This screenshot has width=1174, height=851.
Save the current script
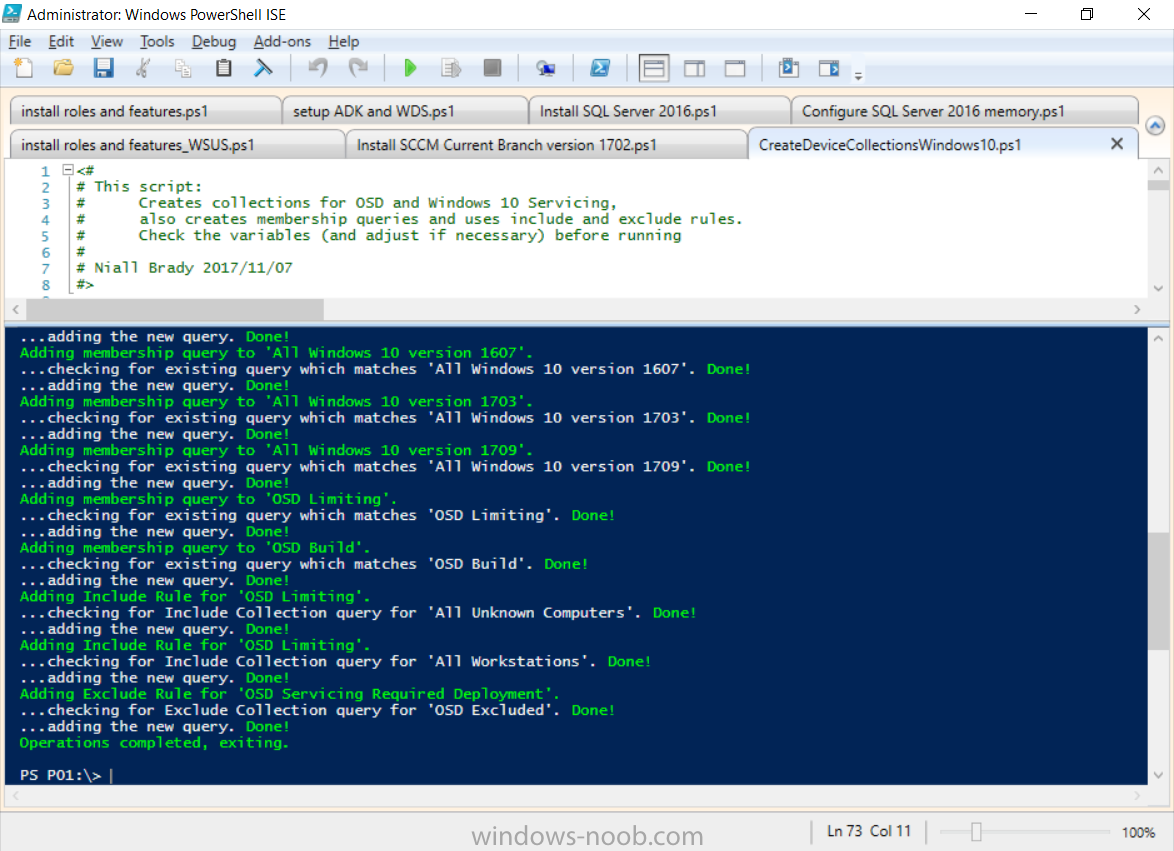pos(103,69)
